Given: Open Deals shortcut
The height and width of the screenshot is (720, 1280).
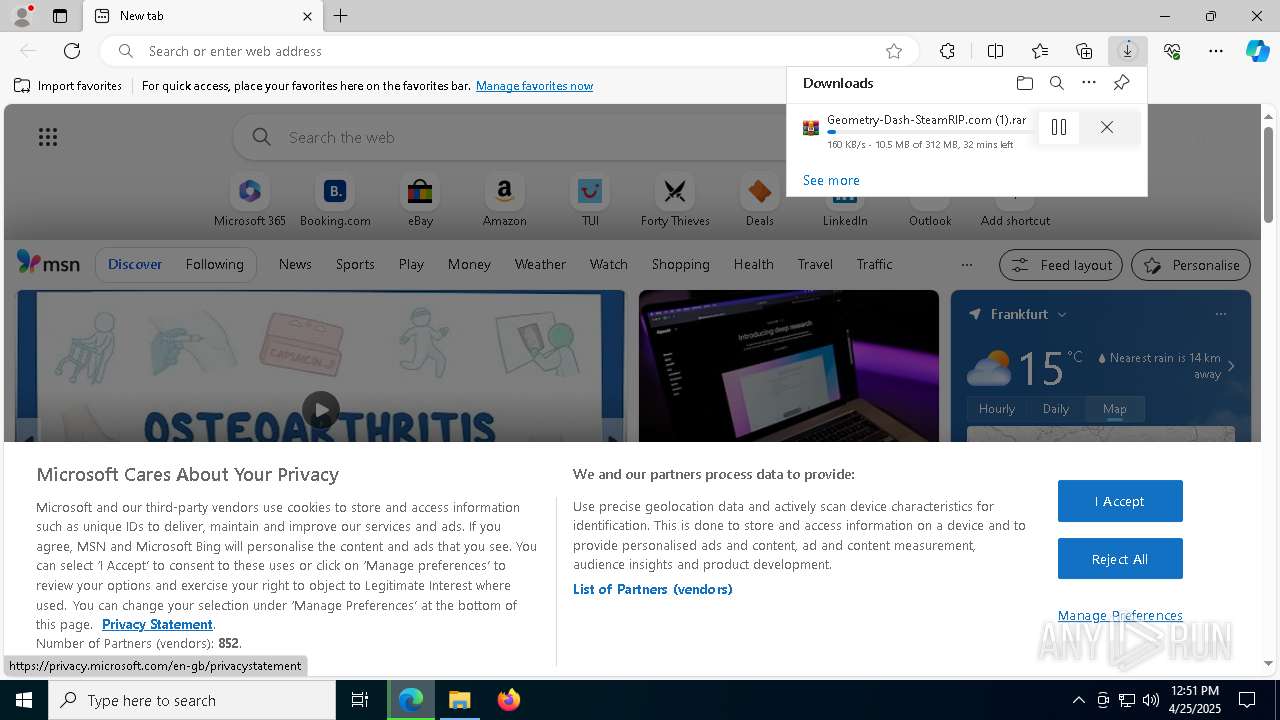Looking at the screenshot, I should pos(760,201).
